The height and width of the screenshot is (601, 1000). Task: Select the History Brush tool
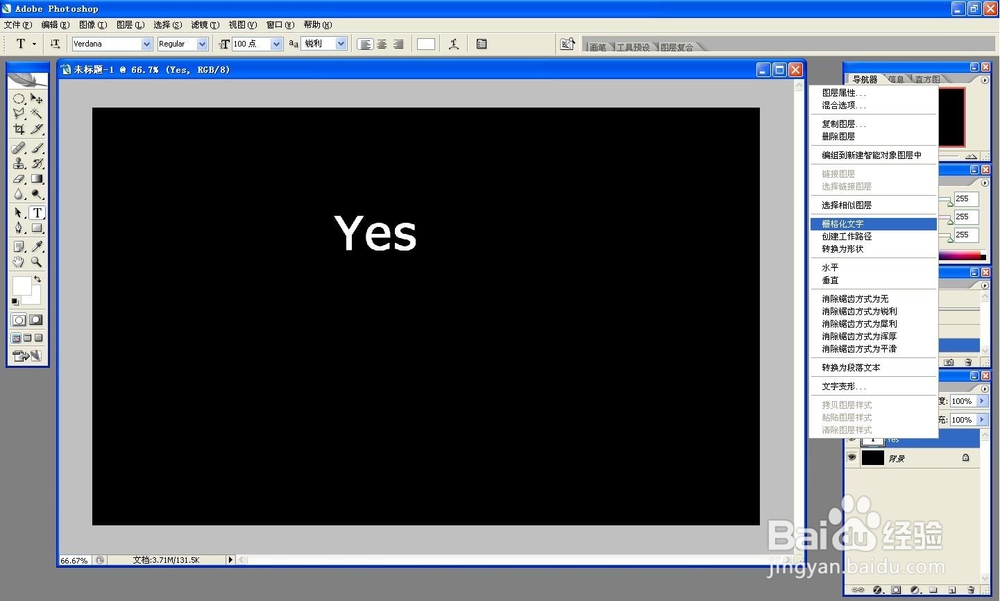36,163
